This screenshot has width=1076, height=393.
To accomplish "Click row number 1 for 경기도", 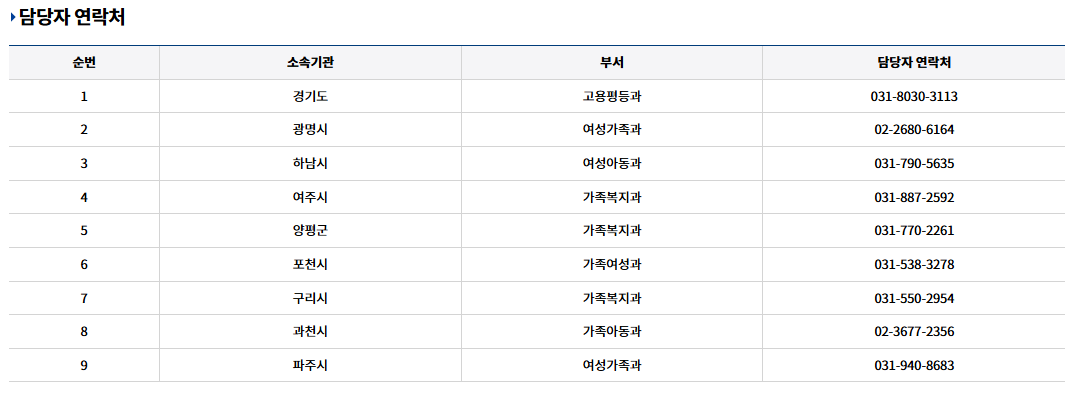I will (84, 97).
